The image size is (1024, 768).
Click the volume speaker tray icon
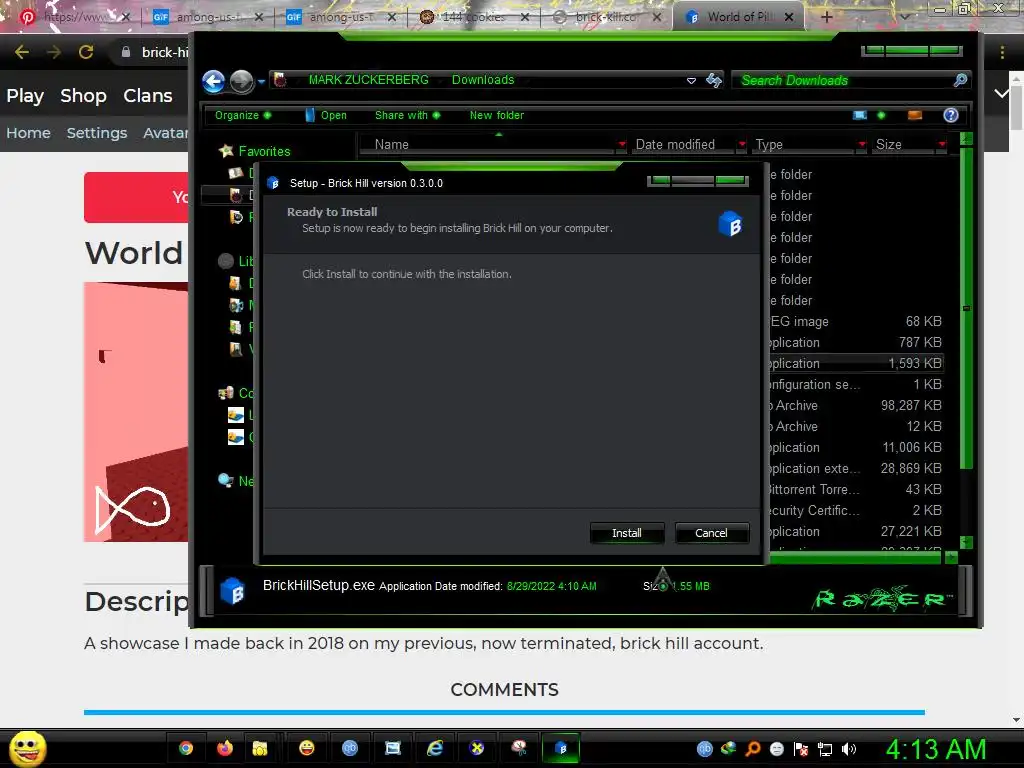[848, 749]
